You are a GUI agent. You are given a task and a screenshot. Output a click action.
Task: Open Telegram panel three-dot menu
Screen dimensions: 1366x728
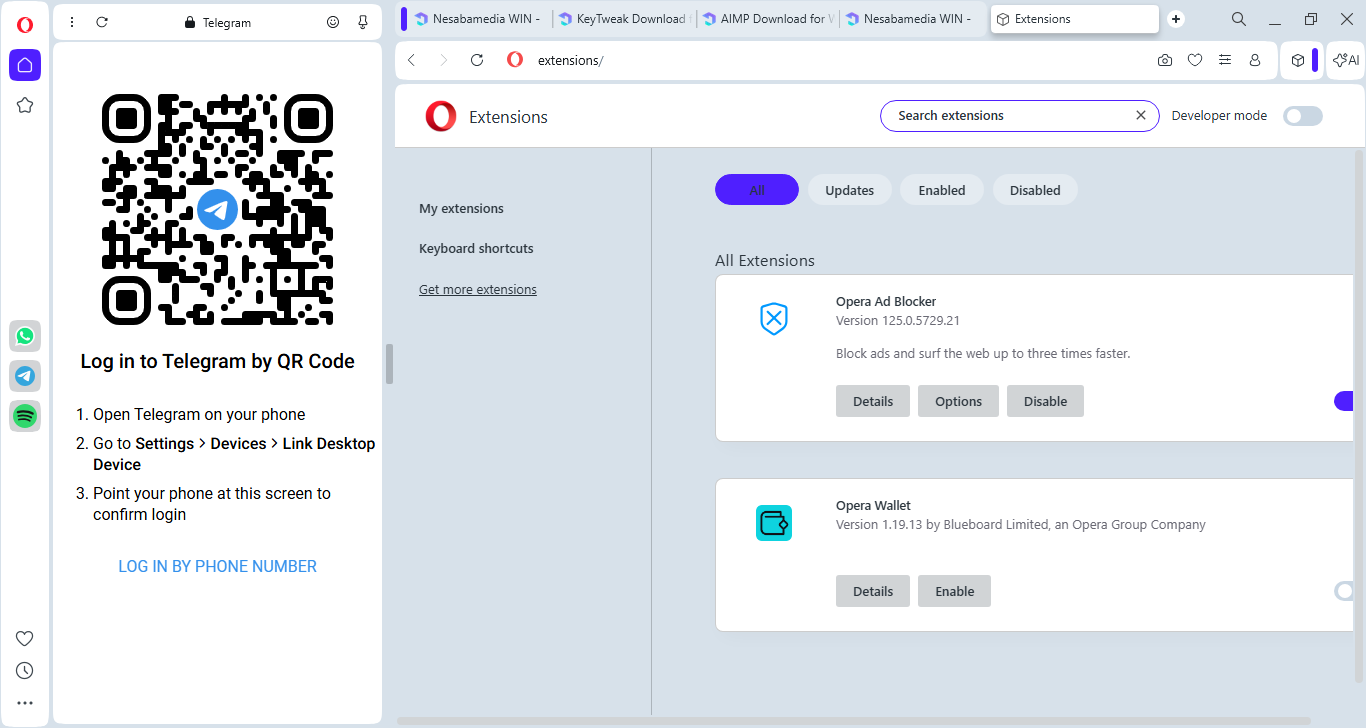(x=72, y=22)
